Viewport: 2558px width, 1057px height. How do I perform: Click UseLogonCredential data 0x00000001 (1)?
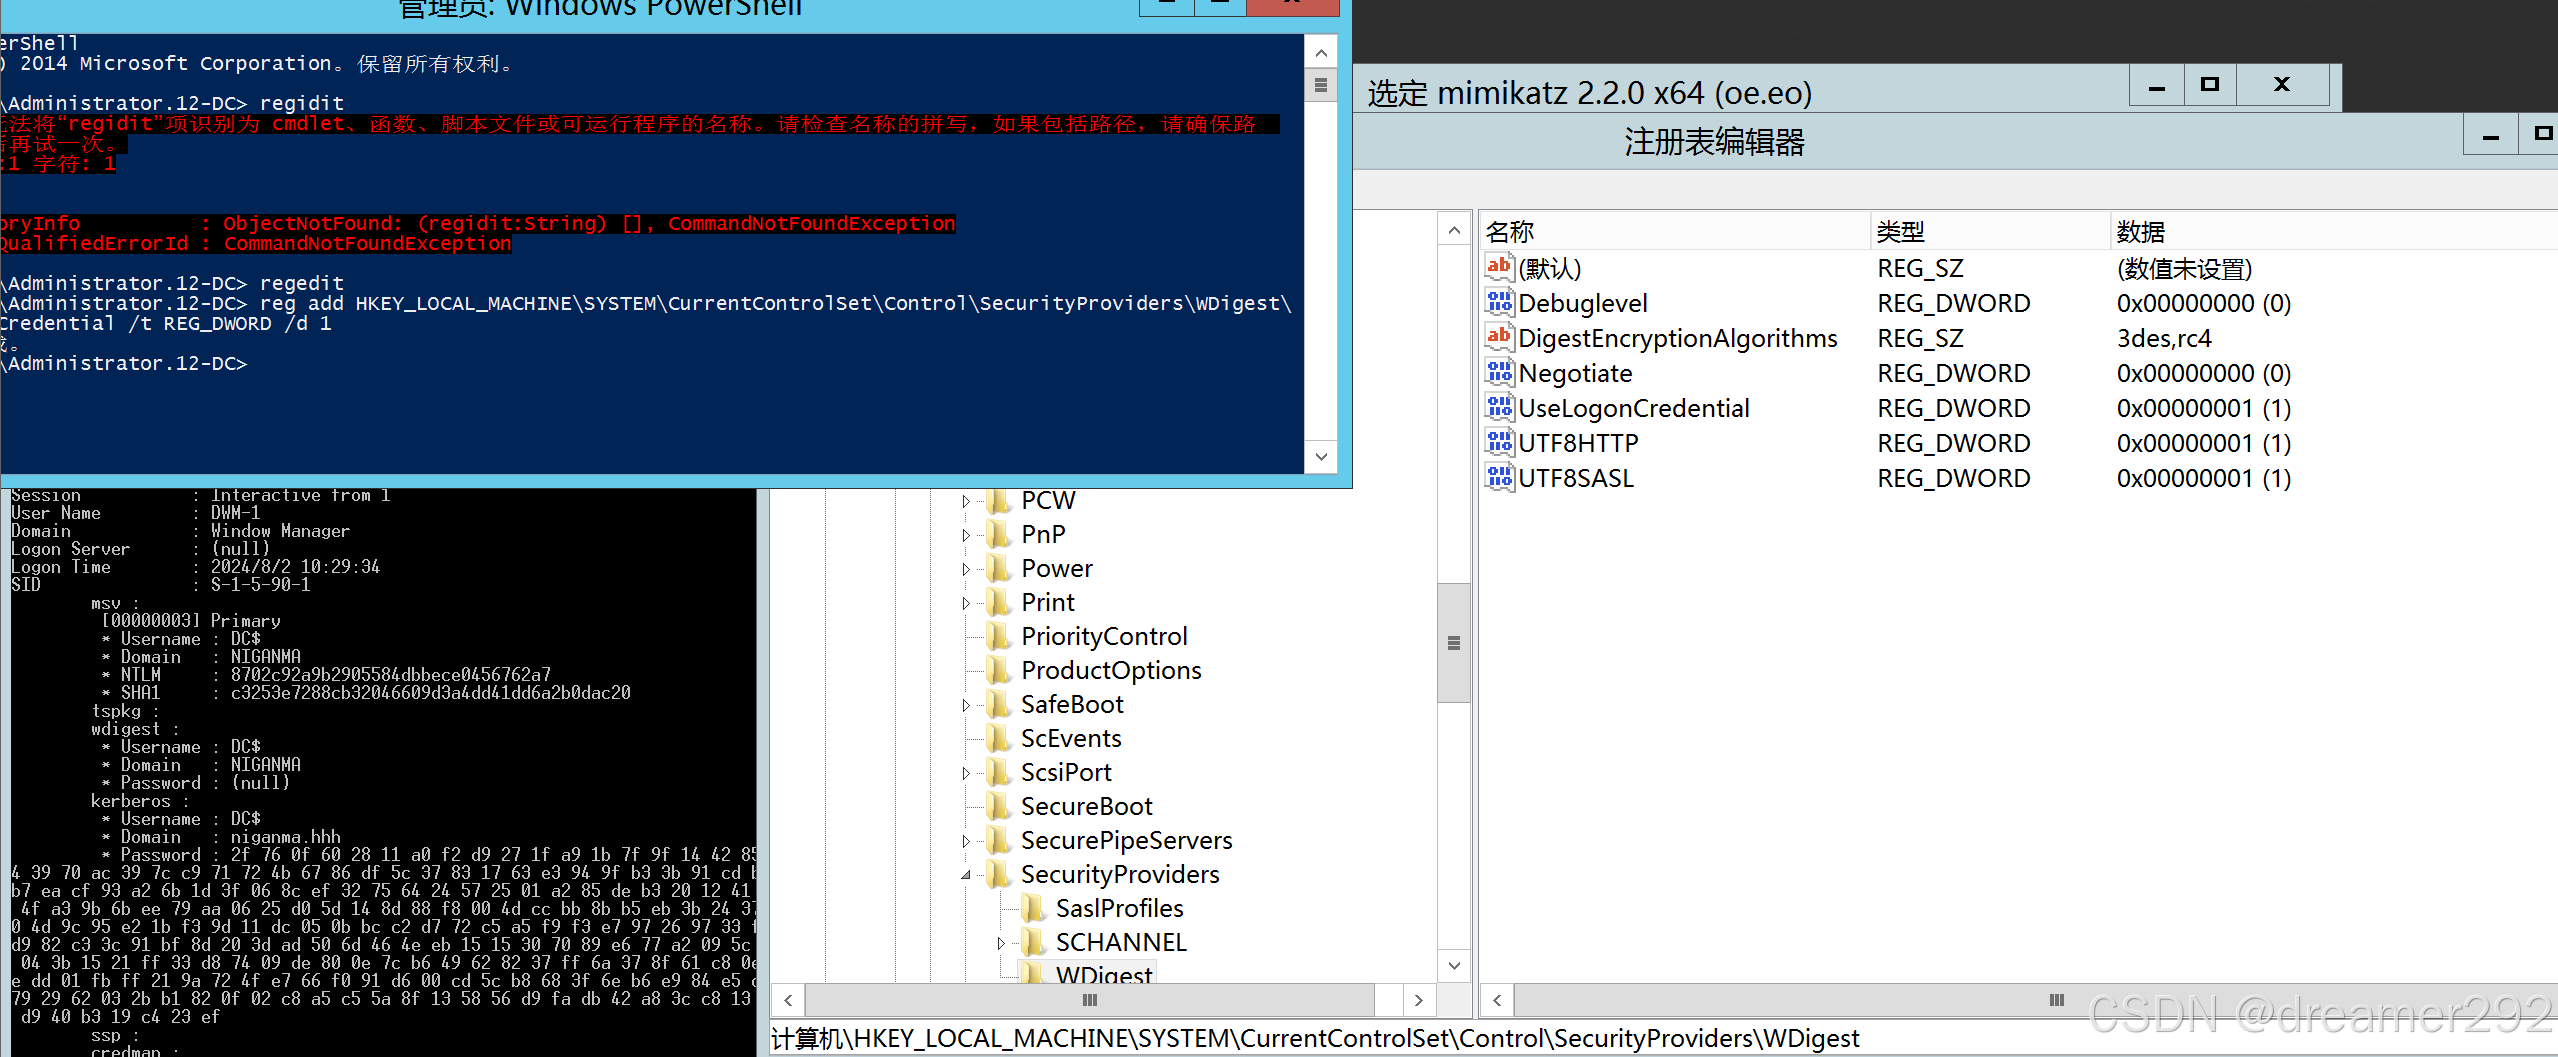click(x=2204, y=408)
